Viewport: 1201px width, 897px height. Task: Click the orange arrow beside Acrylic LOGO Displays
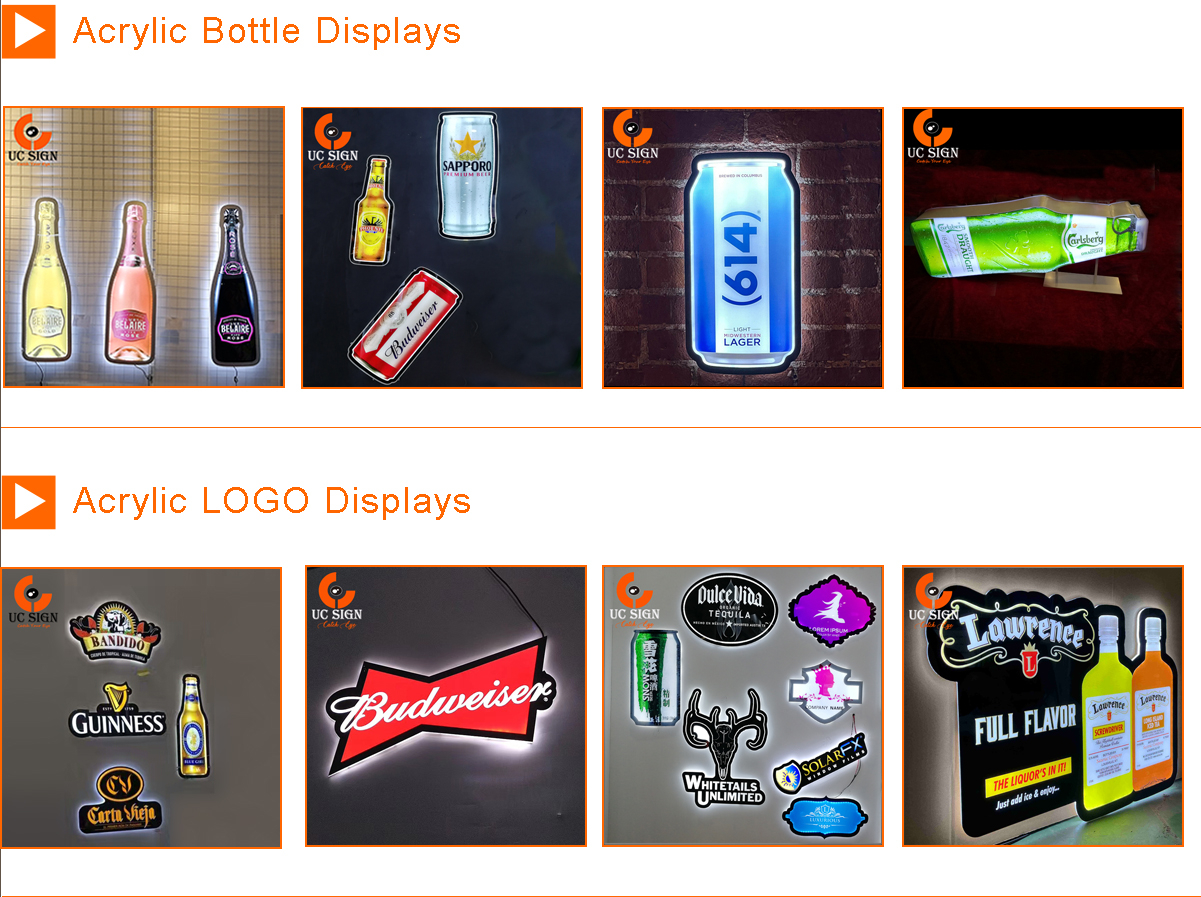click(28, 501)
